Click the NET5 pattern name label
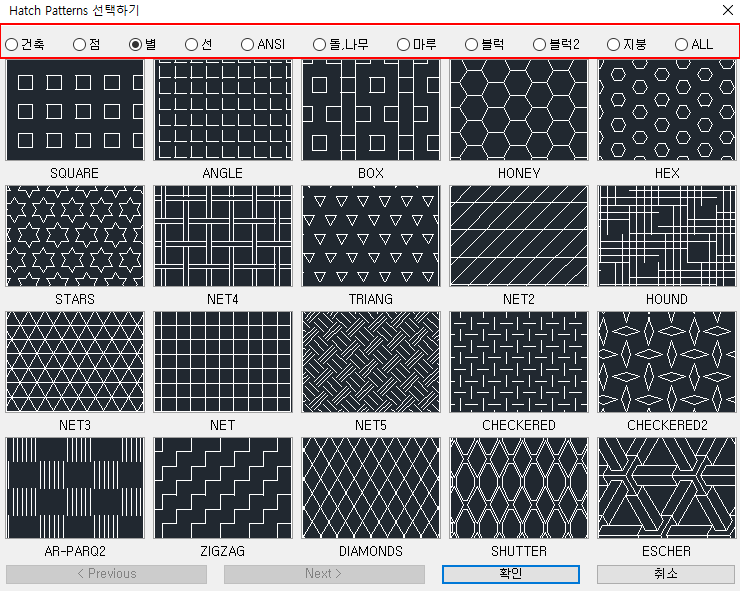 [x=371, y=425]
